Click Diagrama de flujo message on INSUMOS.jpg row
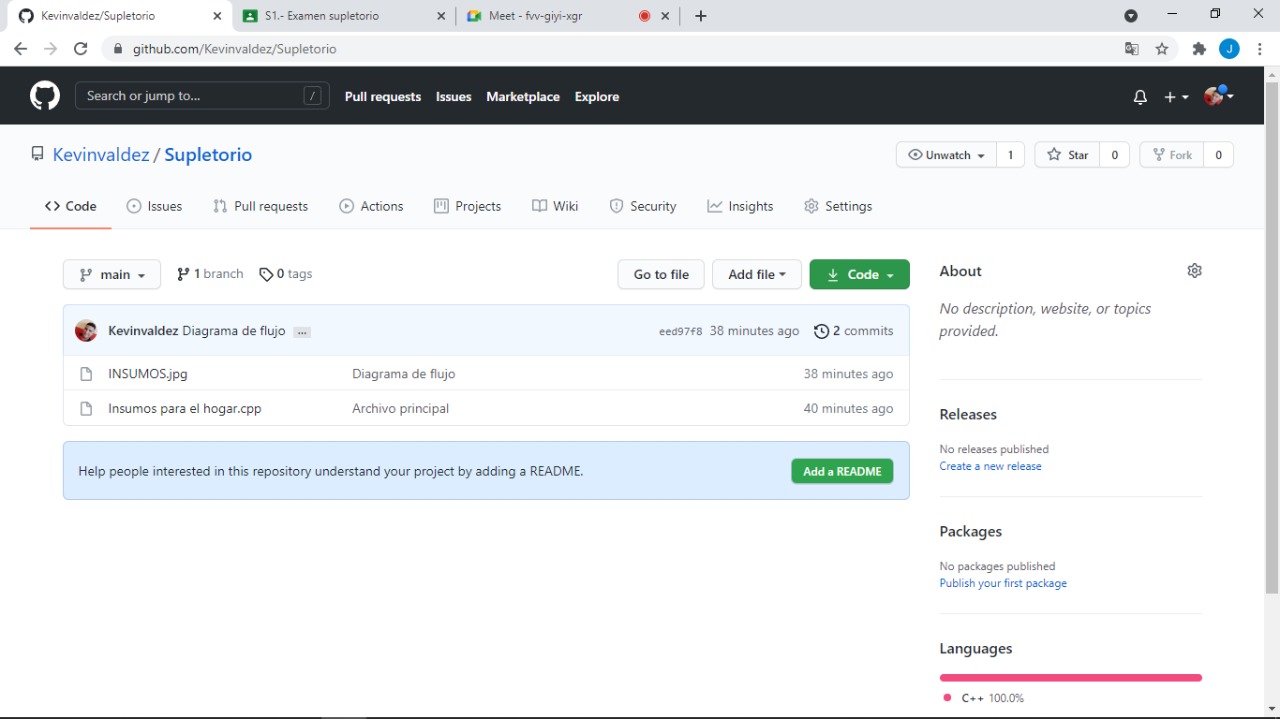 click(404, 374)
